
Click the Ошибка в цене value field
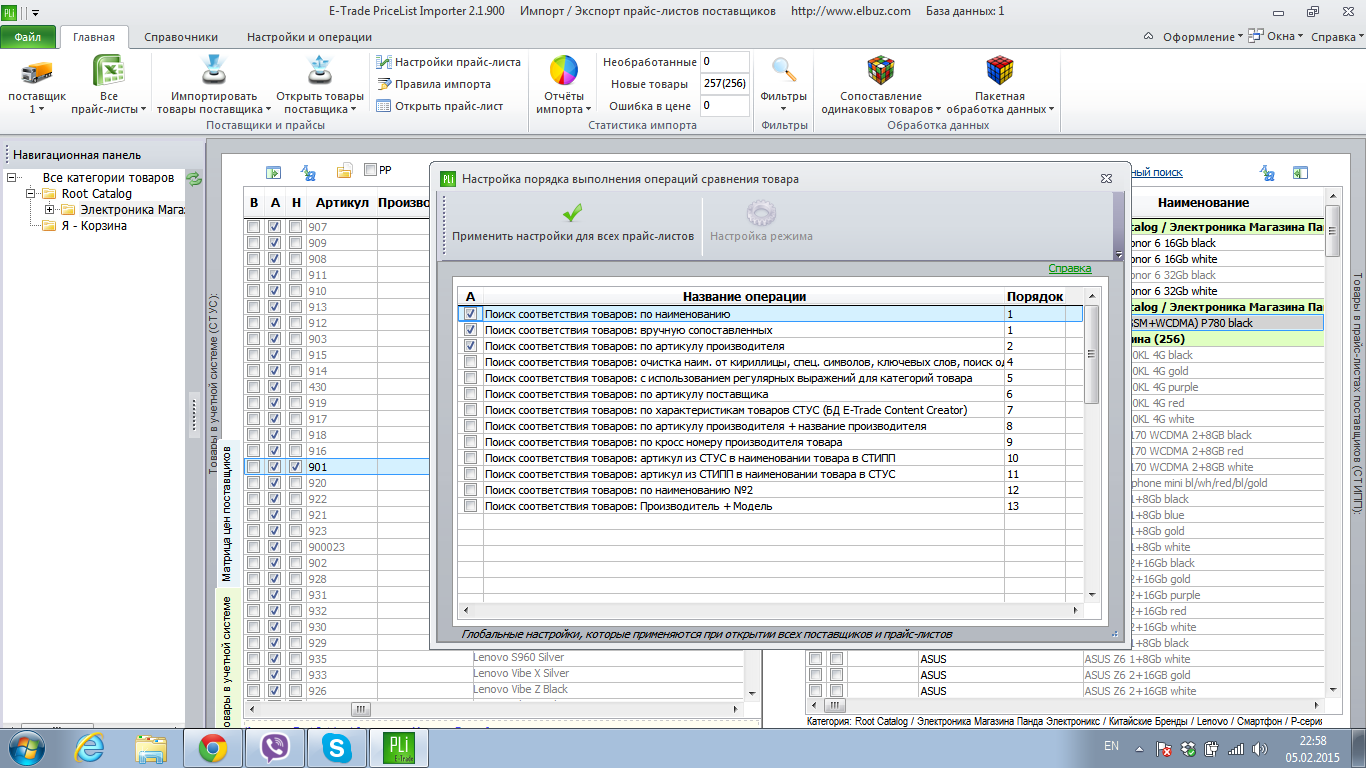pyautogui.click(x=725, y=105)
